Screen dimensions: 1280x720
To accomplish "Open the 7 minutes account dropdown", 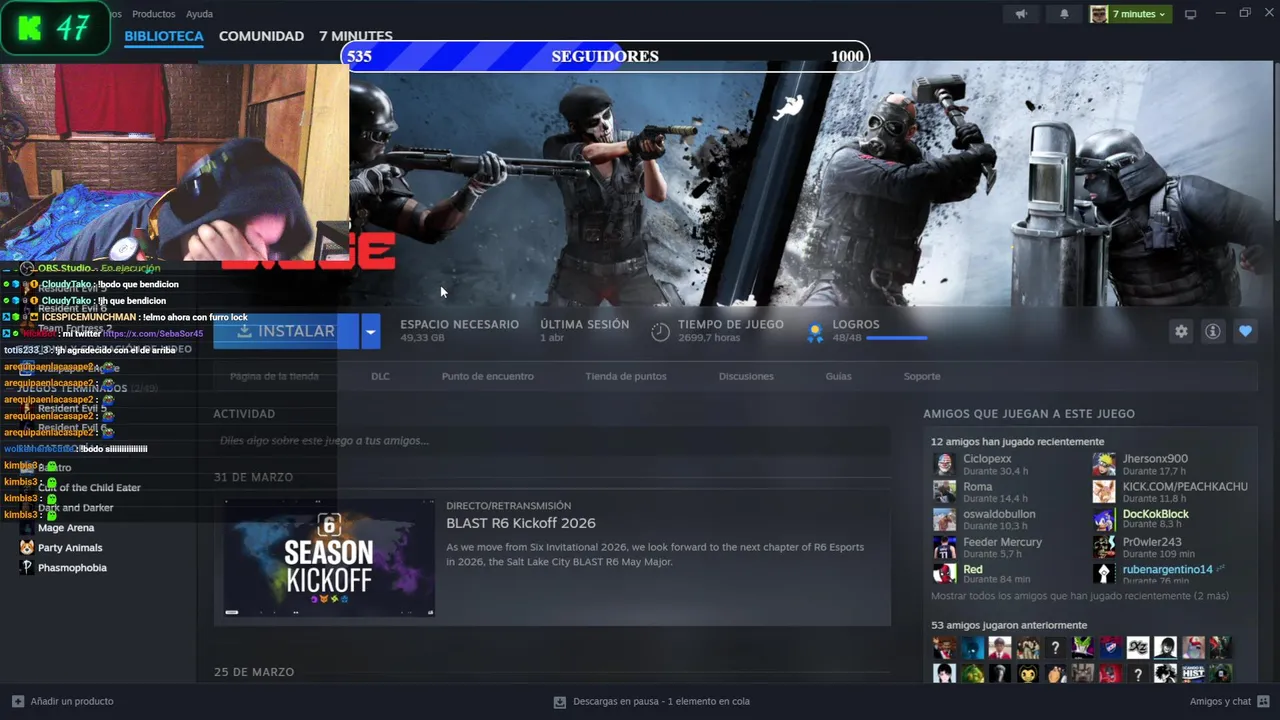I will pos(1129,14).
